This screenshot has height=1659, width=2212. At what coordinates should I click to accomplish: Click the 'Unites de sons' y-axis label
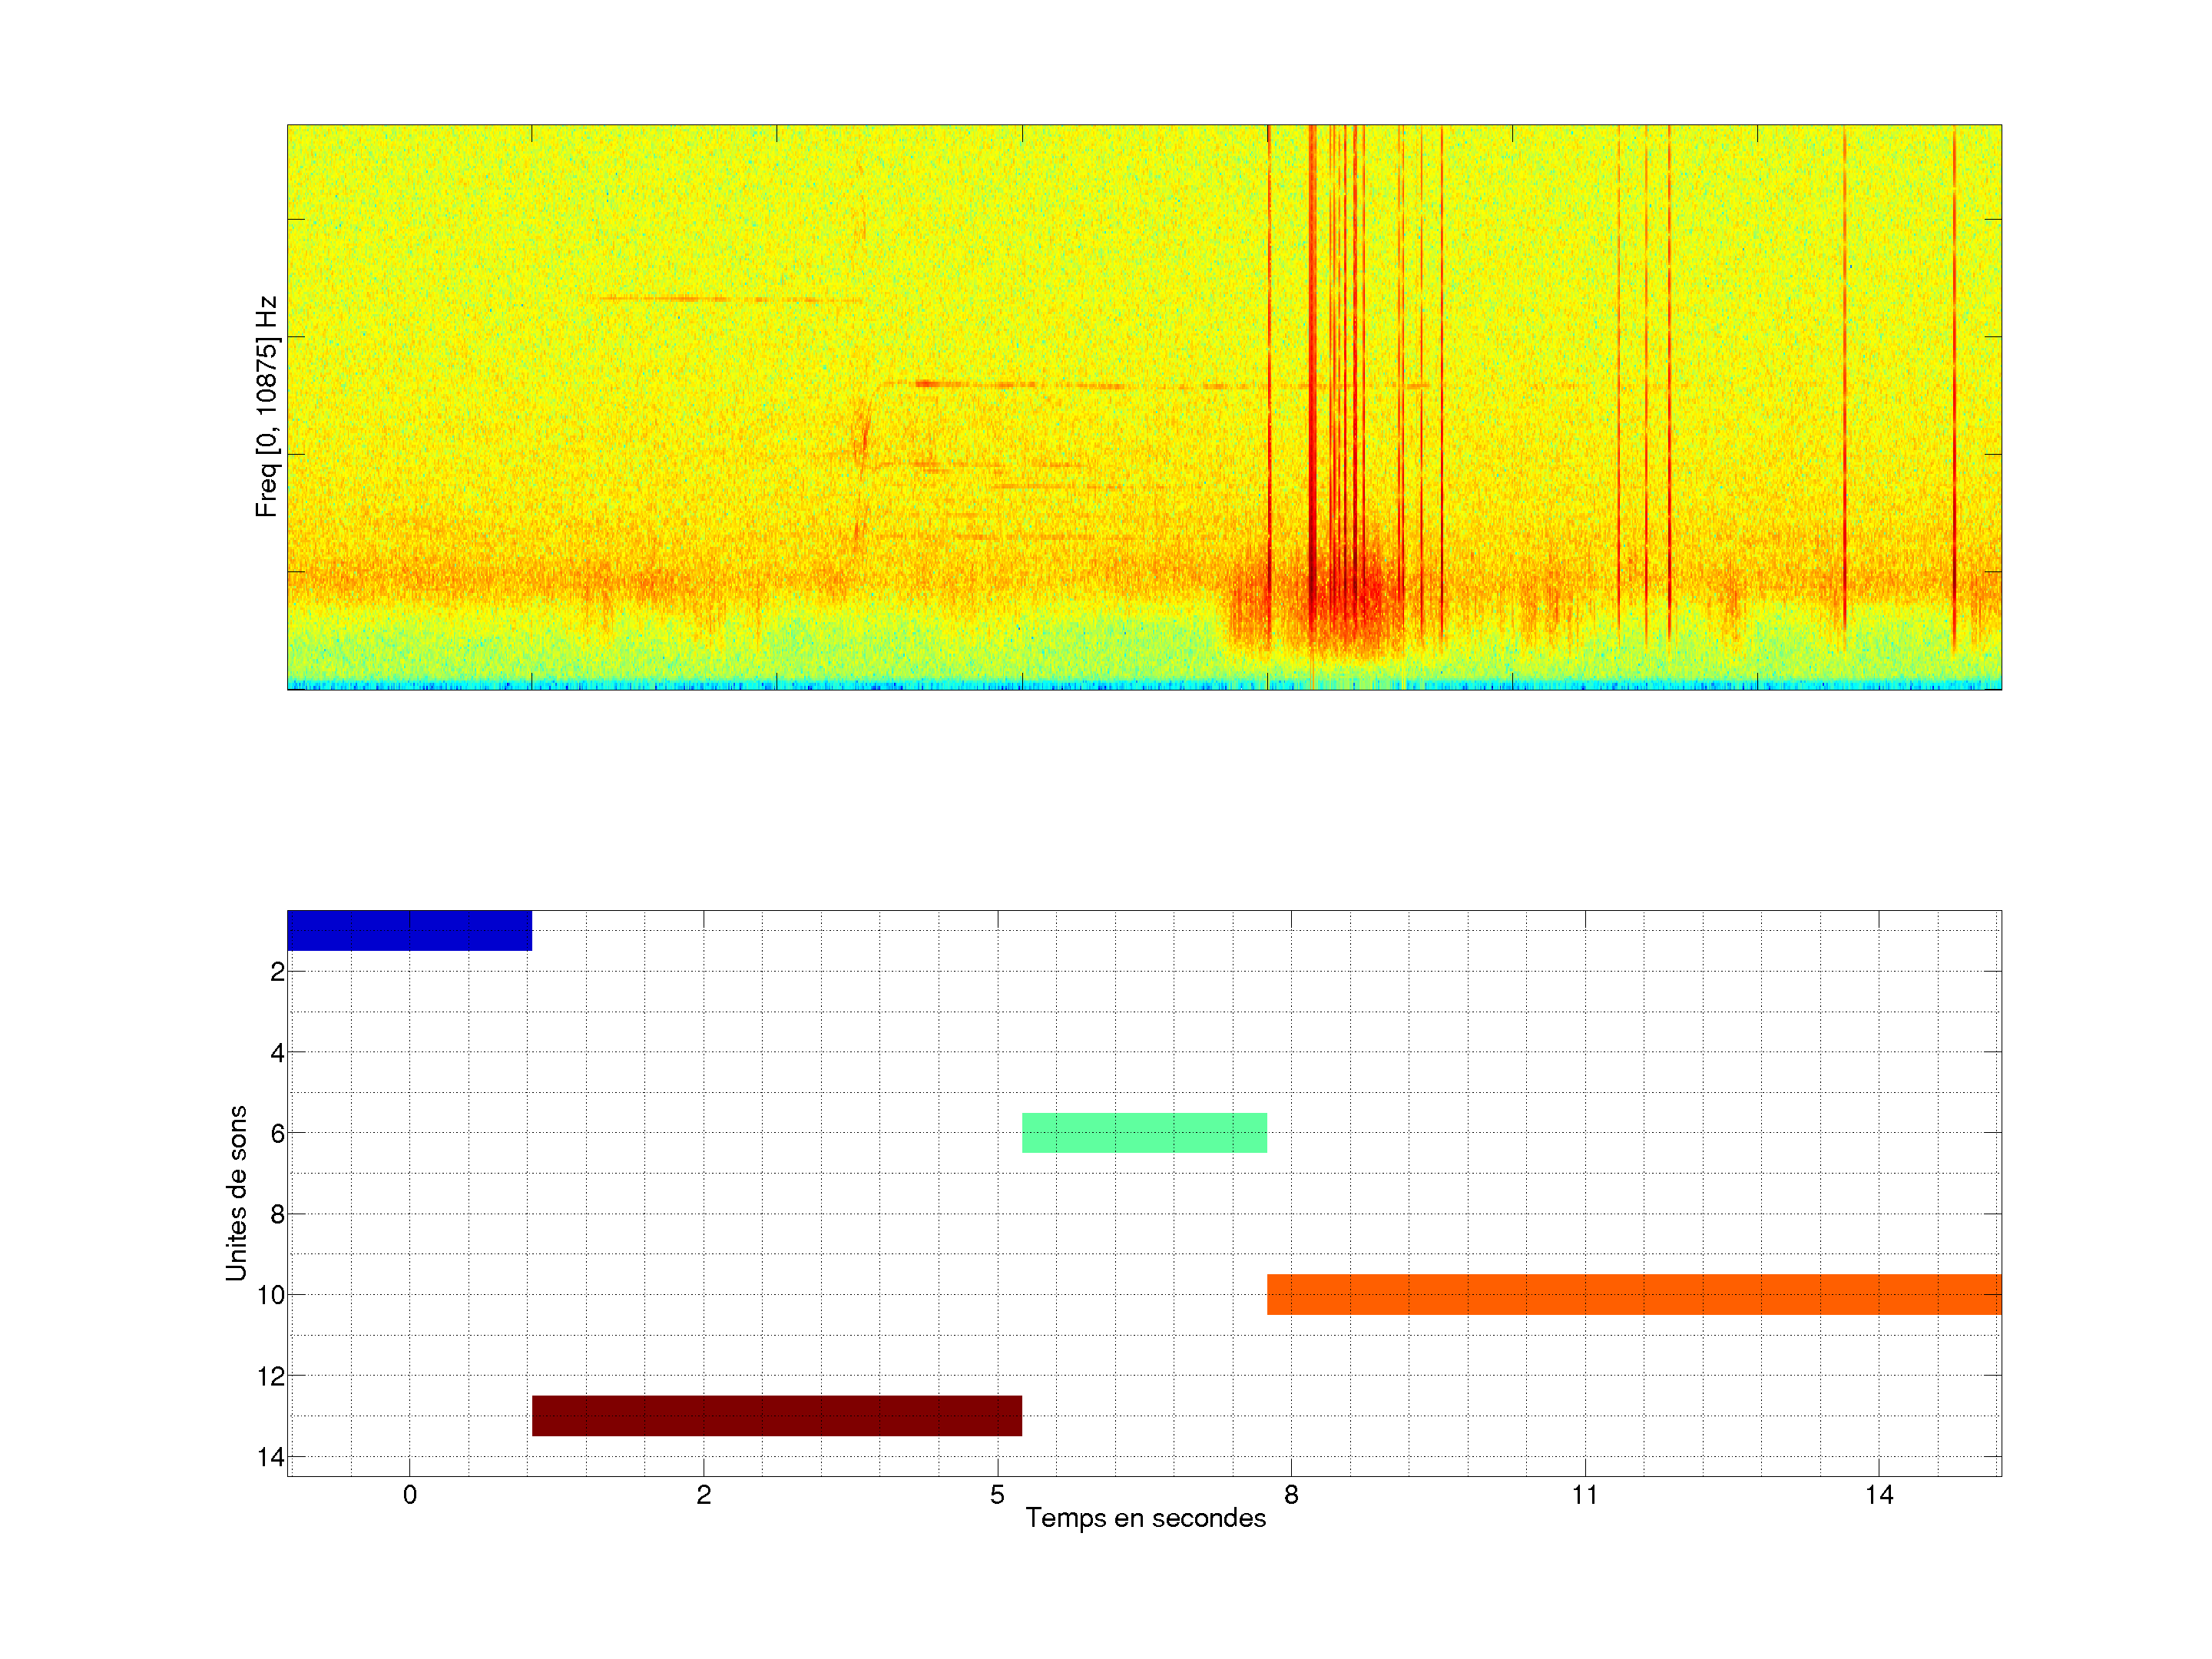tap(236, 1193)
